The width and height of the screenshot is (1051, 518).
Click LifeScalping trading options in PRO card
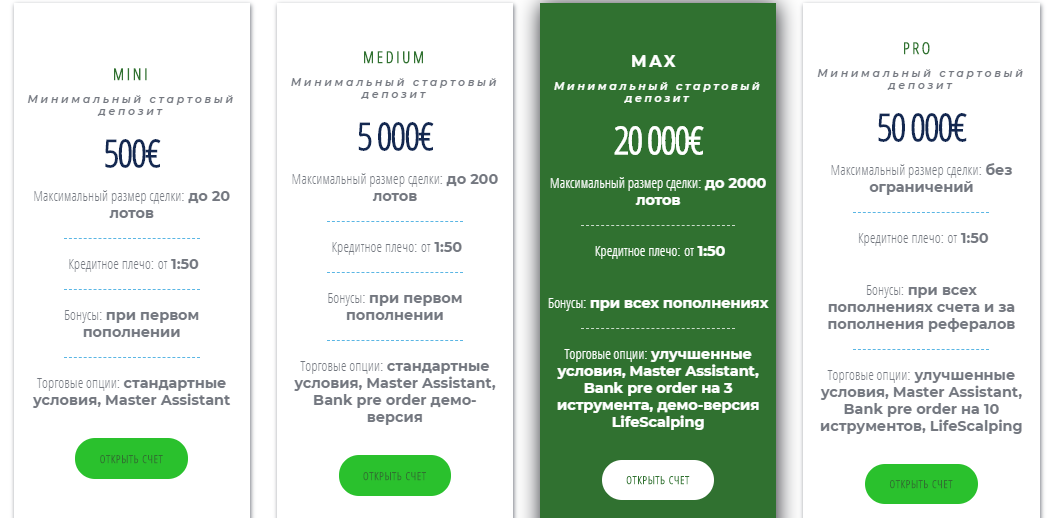[976, 426]
